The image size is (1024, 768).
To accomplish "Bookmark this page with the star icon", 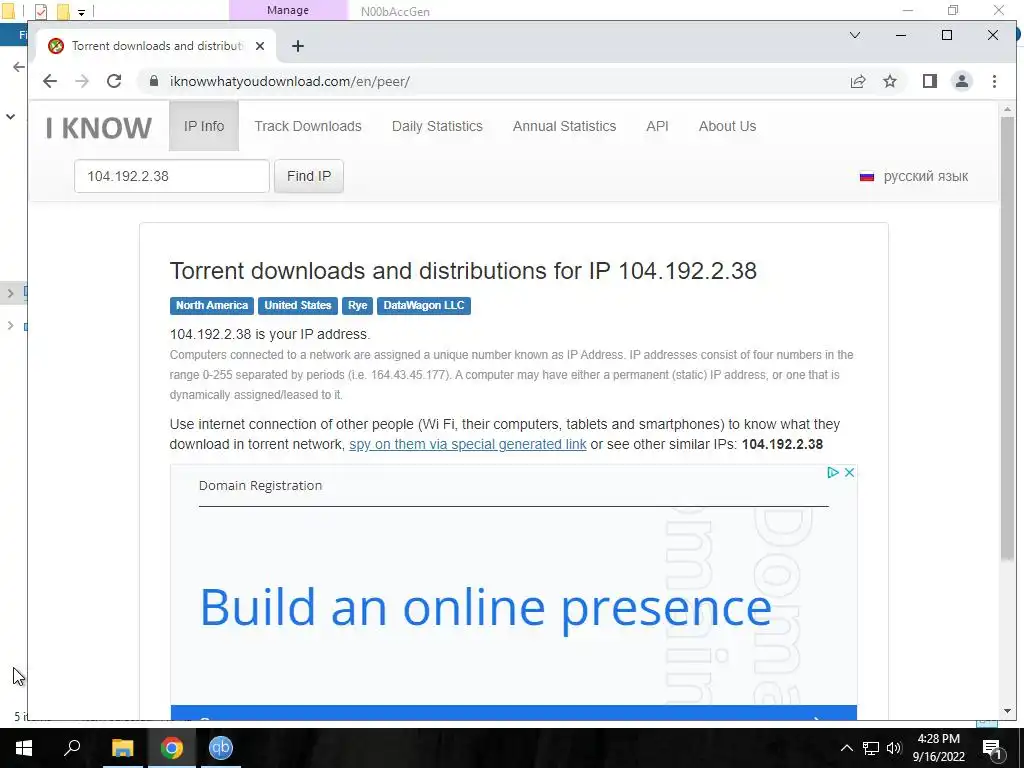I will pyautogui.click(x=889, y=81).
